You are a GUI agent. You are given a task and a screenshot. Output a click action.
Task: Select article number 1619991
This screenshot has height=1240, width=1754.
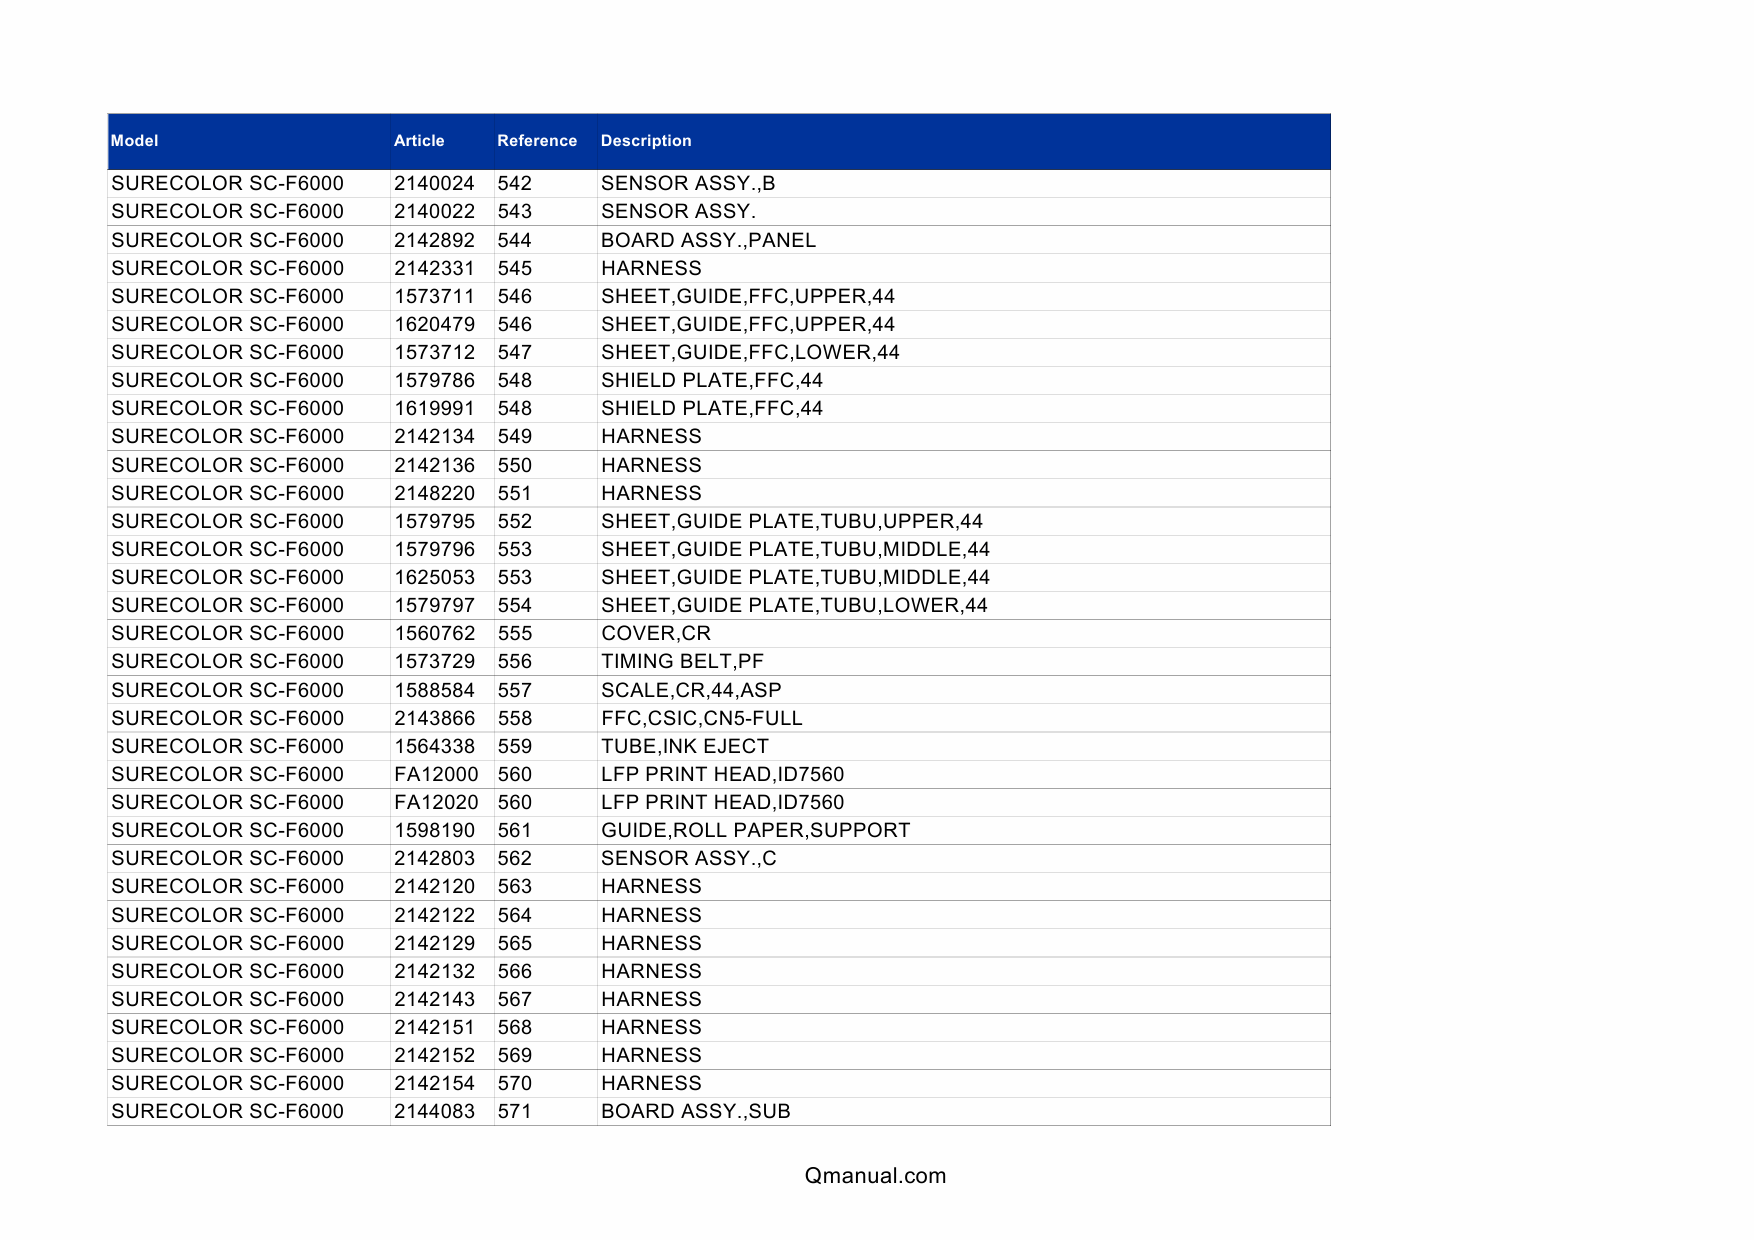tap(434, 408)
